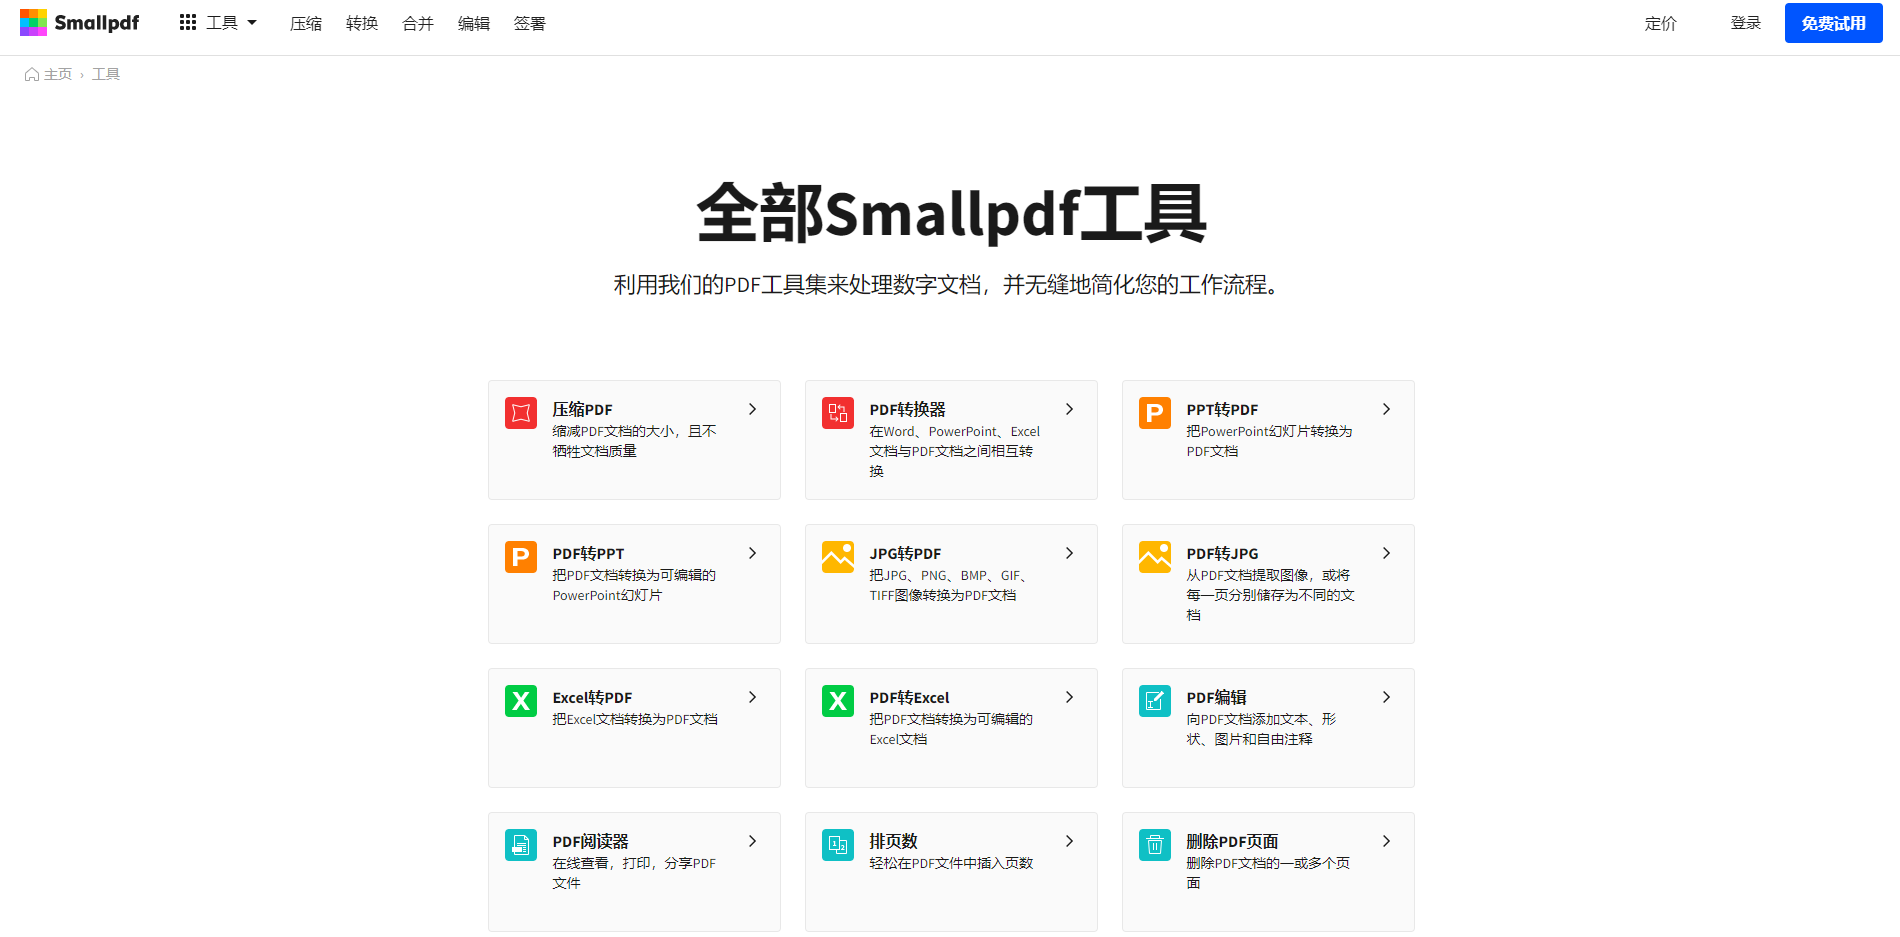The image size is (1900, 937).
Task: Click the 主页 breadcrumb link
Action: click(x=57, y=74)
